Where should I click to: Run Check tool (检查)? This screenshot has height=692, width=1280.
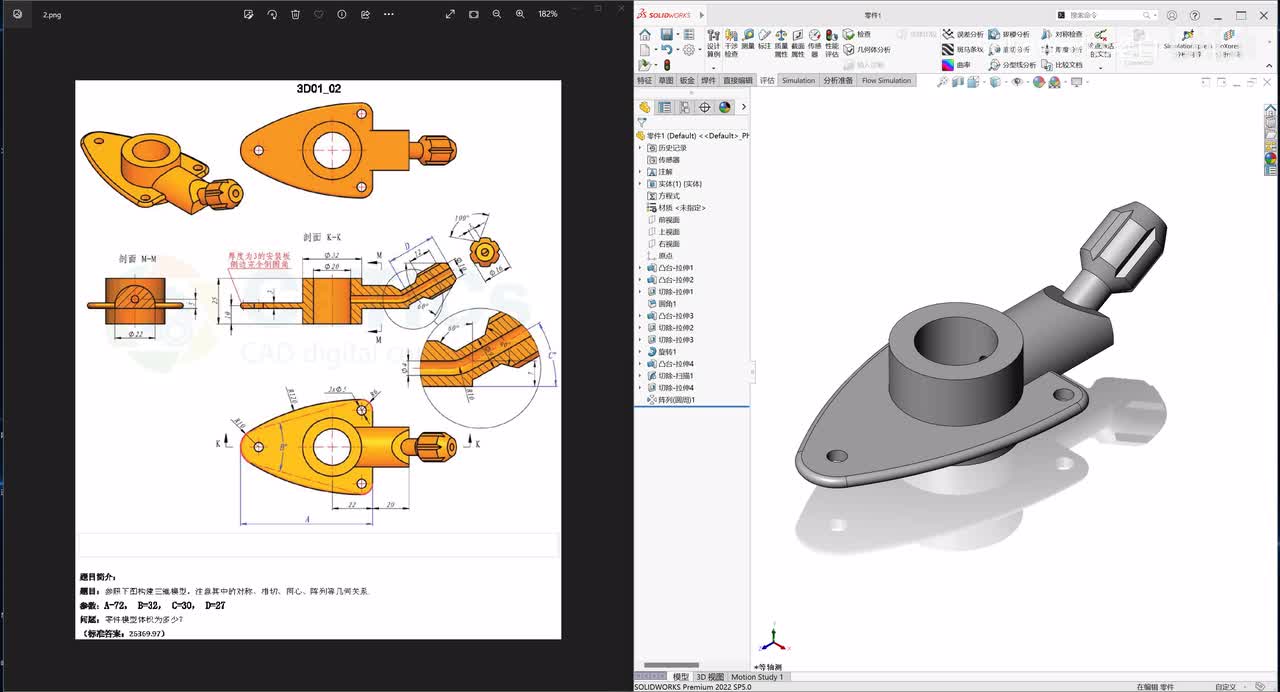click(x=857, y=35)
